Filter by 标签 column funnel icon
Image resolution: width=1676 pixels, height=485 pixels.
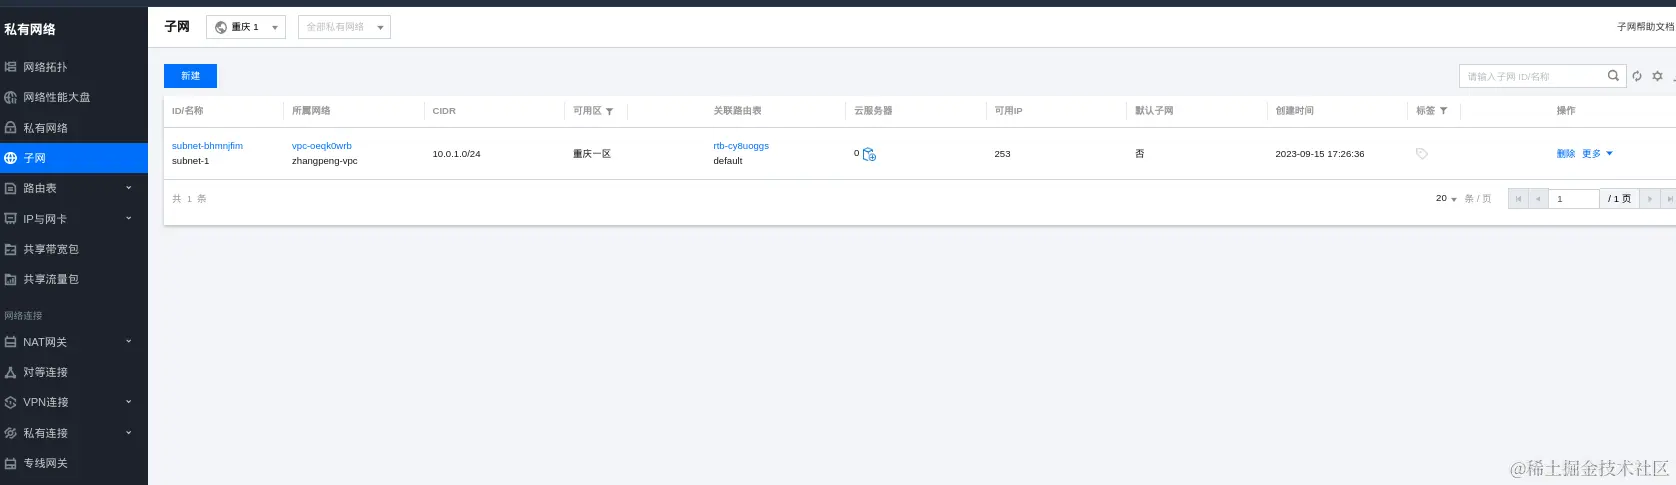coord(1443,111)
